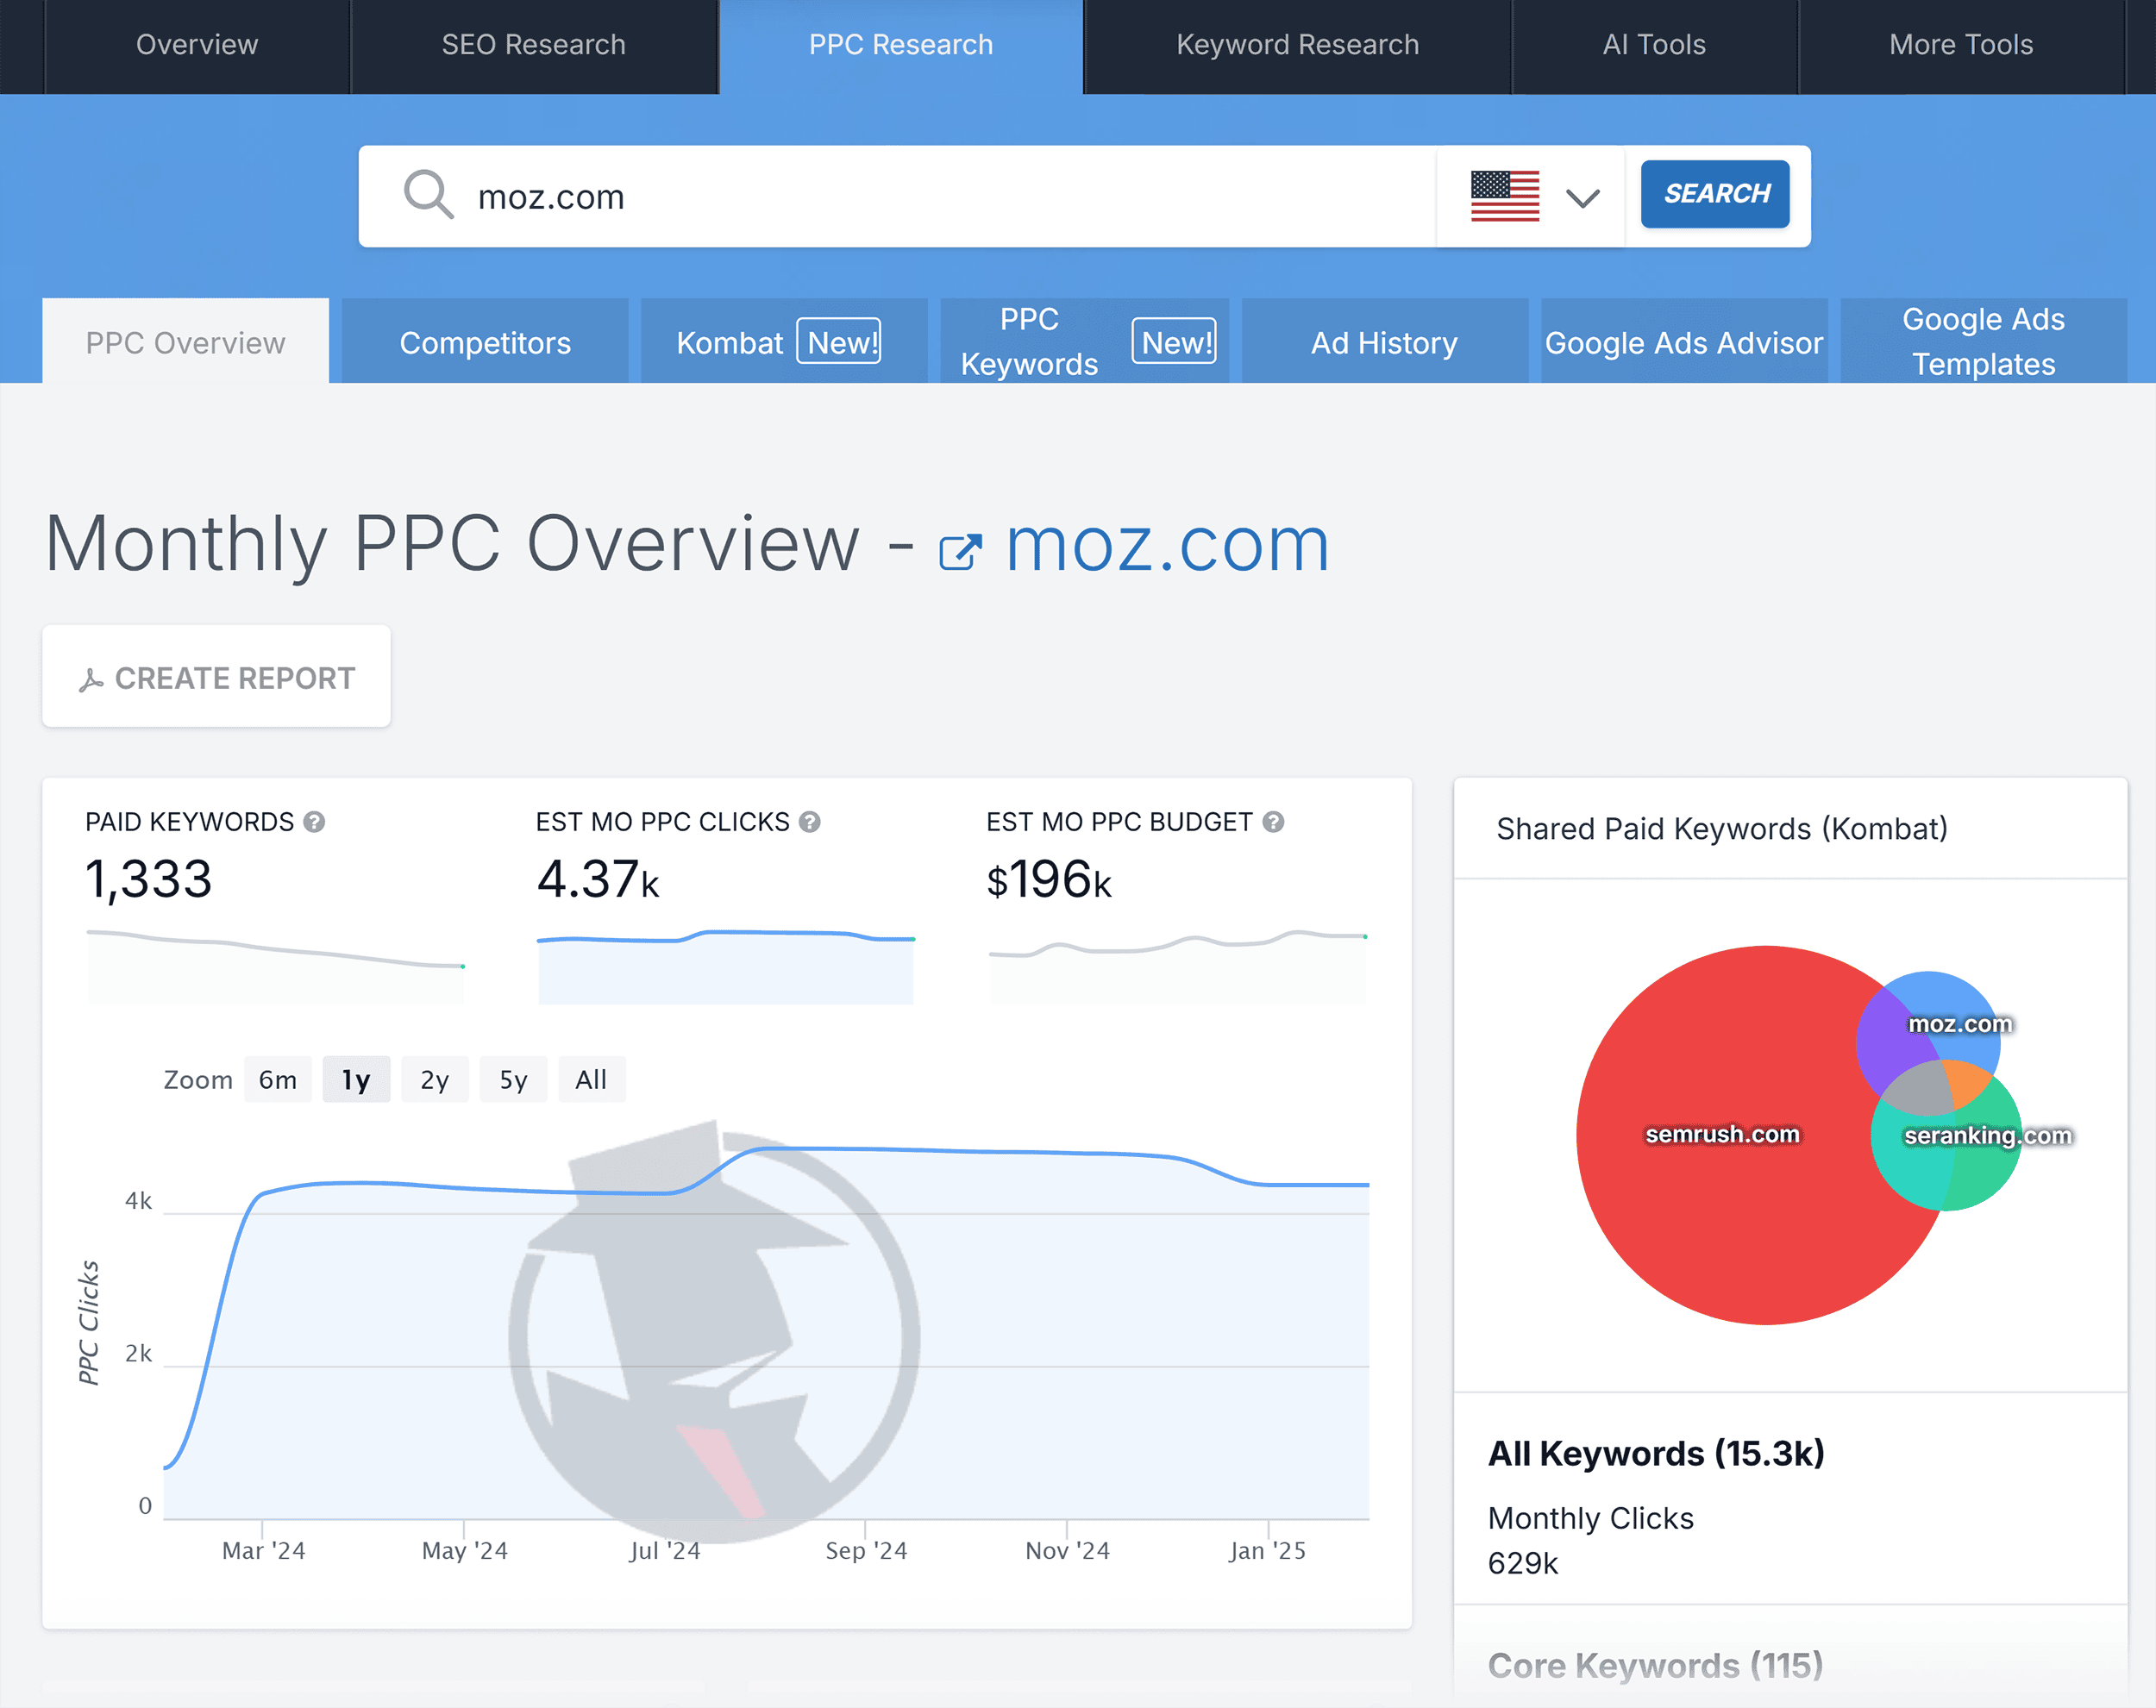Set chart zoom to 1y

(356, 1080)
